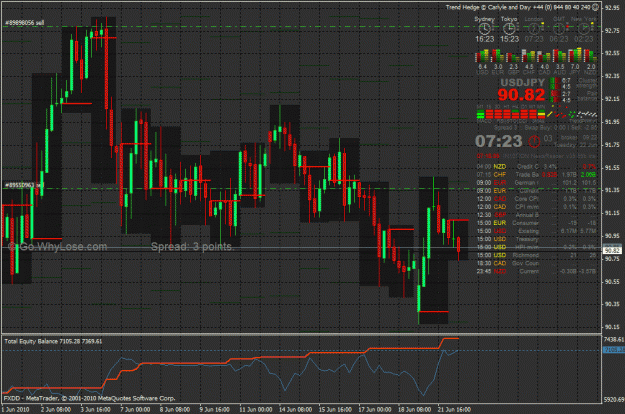The image size is (625, 414).
Task: Select the 12:00 CAD CPI m/m news row
Action: tap(537, 207)
